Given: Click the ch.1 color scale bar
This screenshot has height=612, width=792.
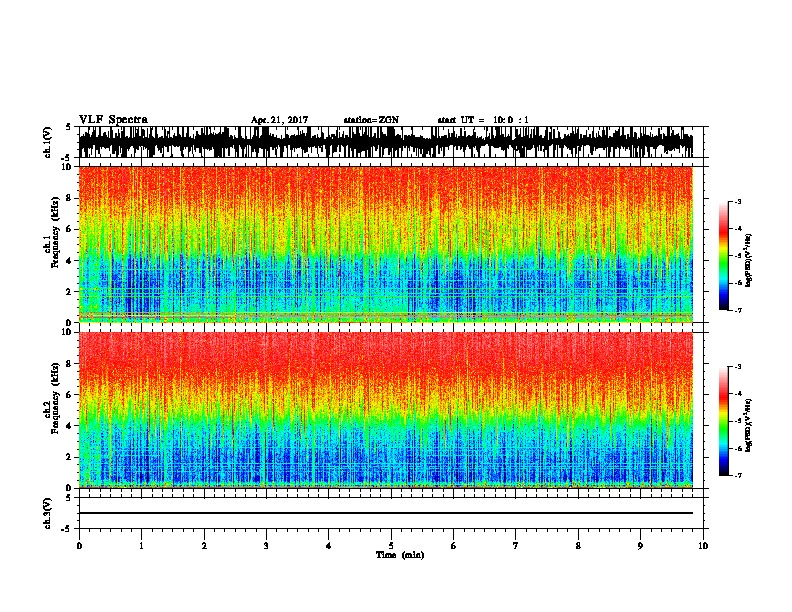Looking at the screenshot, I should tap(724, 256).
